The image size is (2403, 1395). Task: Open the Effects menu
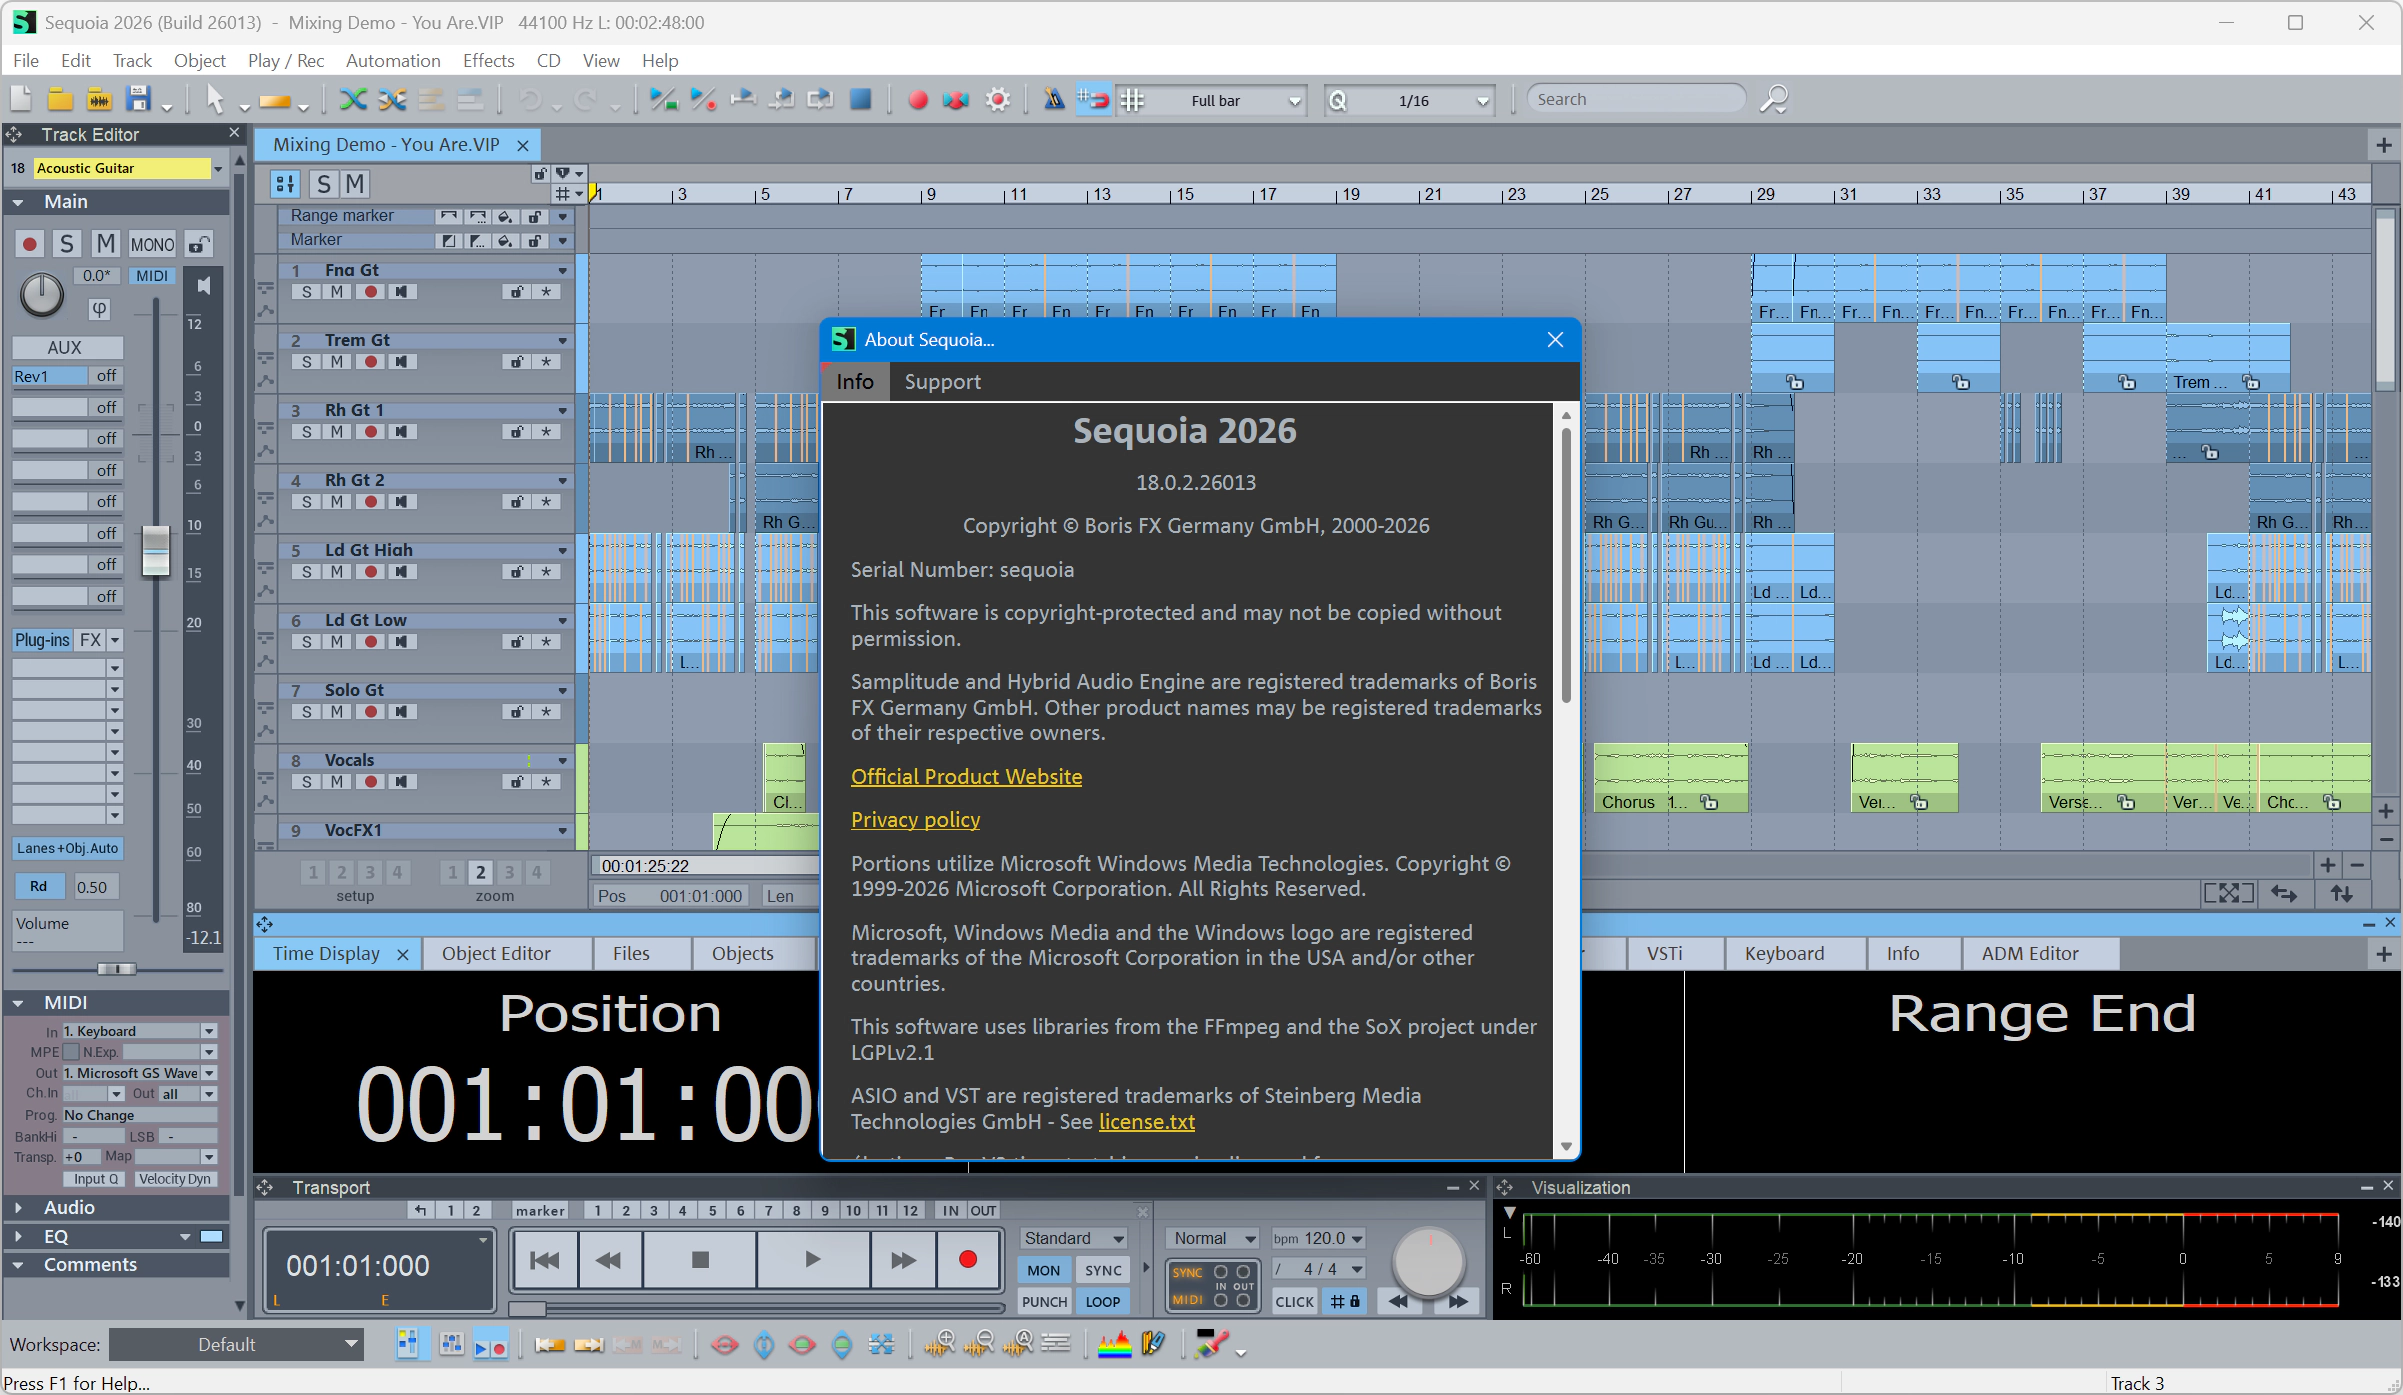coord(488,60)
